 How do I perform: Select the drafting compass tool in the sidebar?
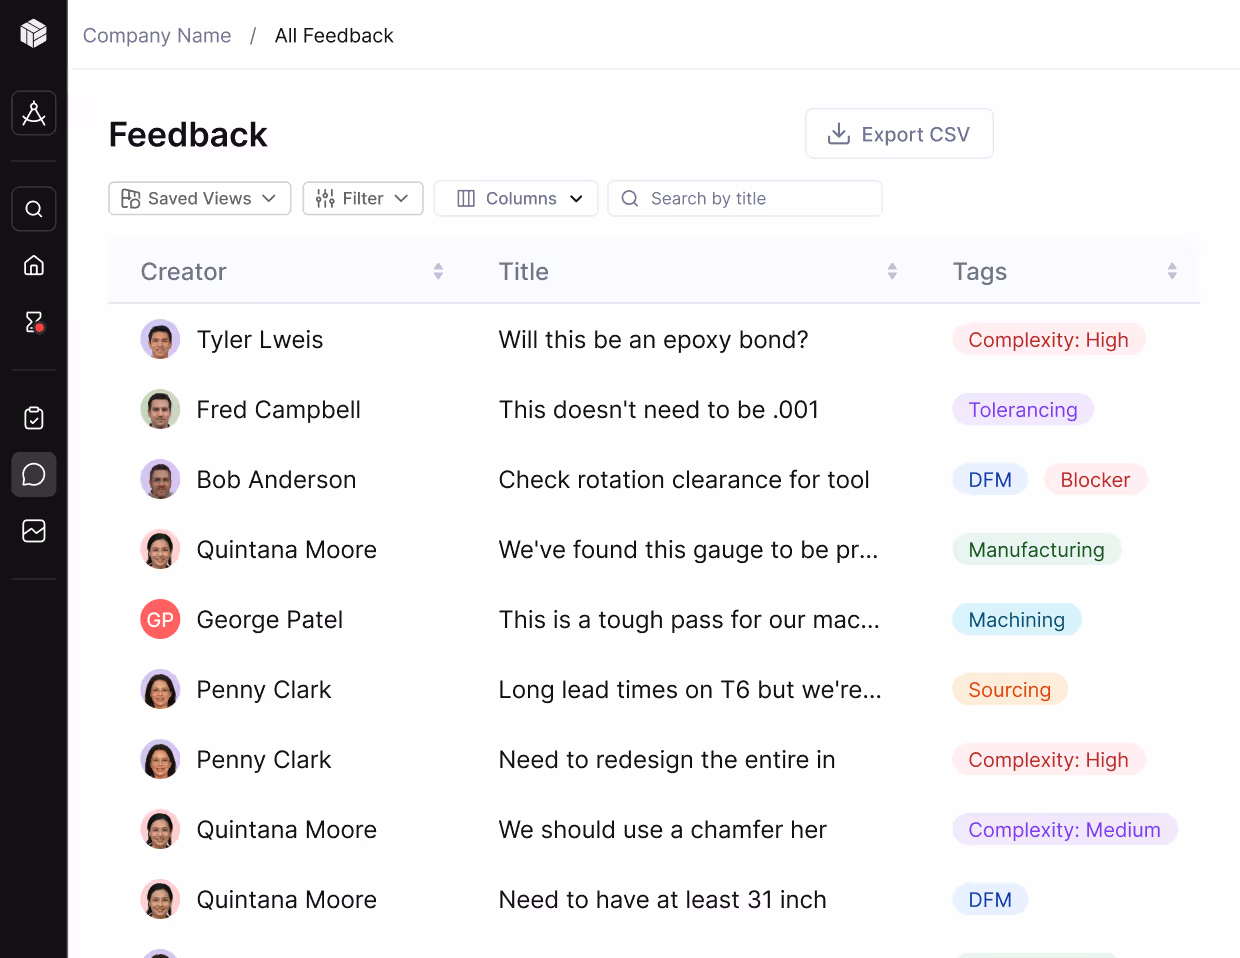[x=33, y=113]
